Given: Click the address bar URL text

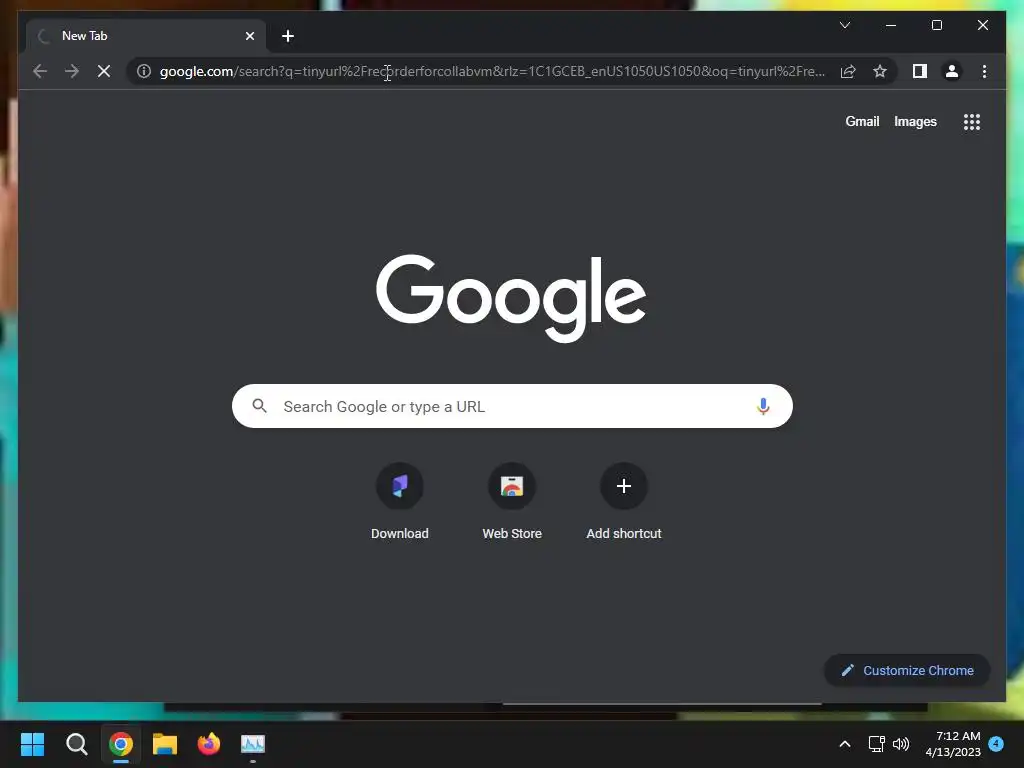Looking at the screenshot, I should (492, 71).
